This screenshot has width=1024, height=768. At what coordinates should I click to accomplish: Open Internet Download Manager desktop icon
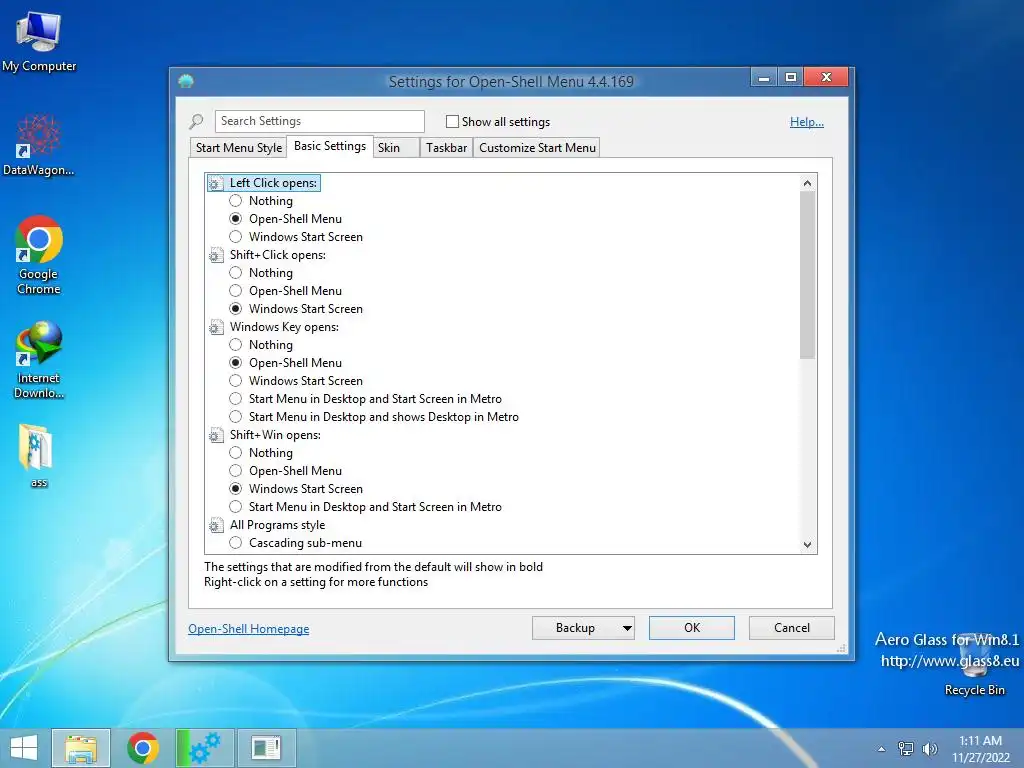click(x=39, y=359)
